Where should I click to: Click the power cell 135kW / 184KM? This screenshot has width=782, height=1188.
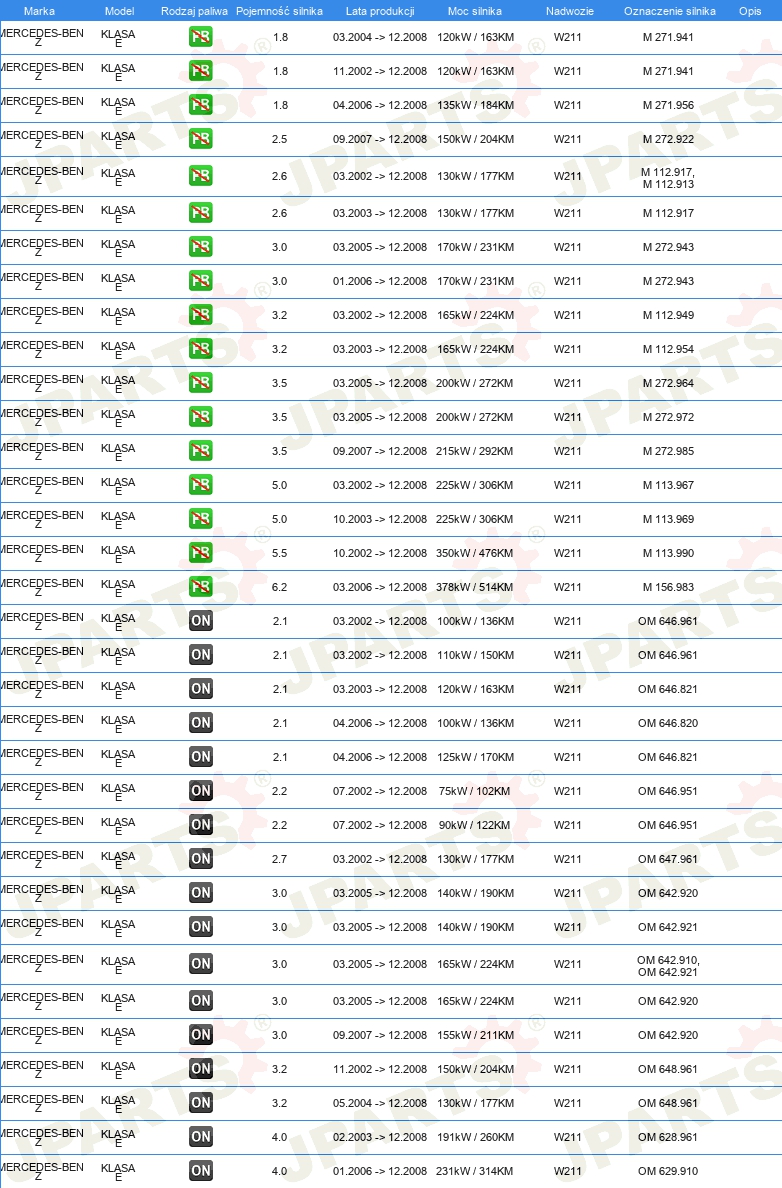[x=476, y=105]
